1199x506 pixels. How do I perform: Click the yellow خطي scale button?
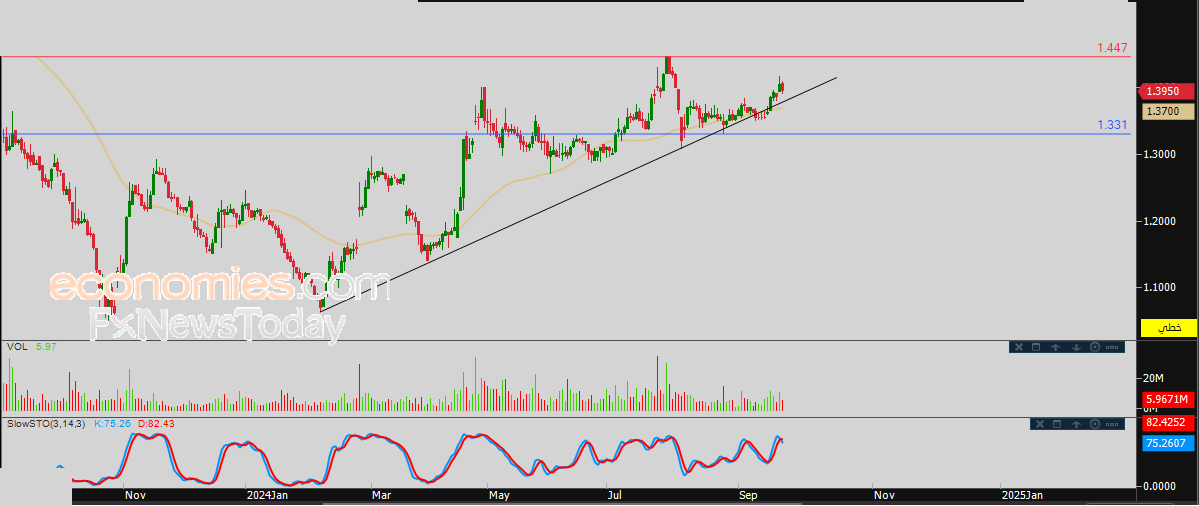(1168, 327)
